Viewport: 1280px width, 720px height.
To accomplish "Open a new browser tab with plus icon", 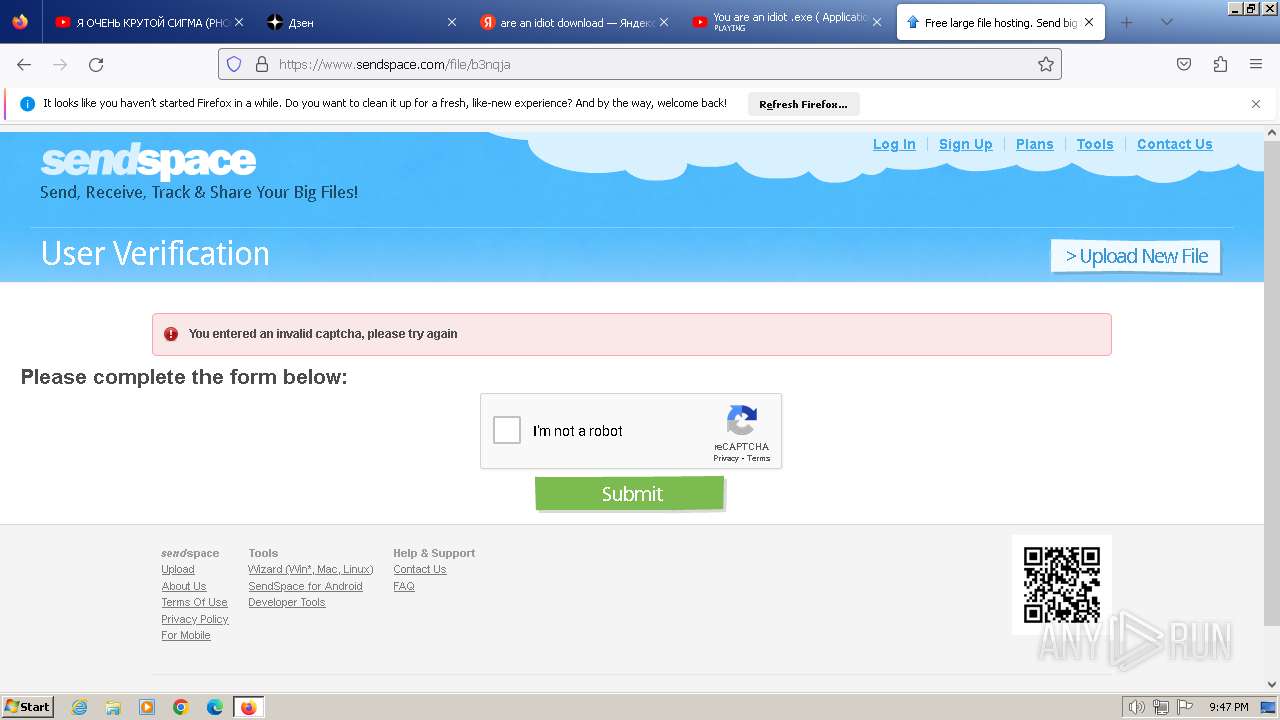I will [x=1127, y=22].
